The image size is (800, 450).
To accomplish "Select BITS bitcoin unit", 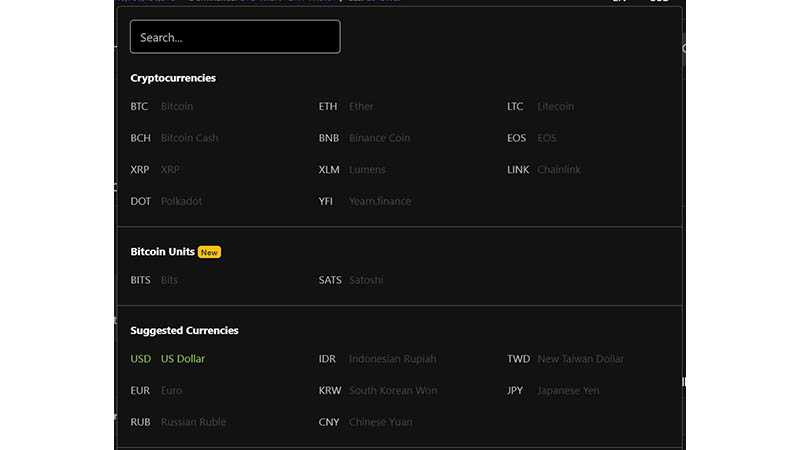I will tap(154, 280).
